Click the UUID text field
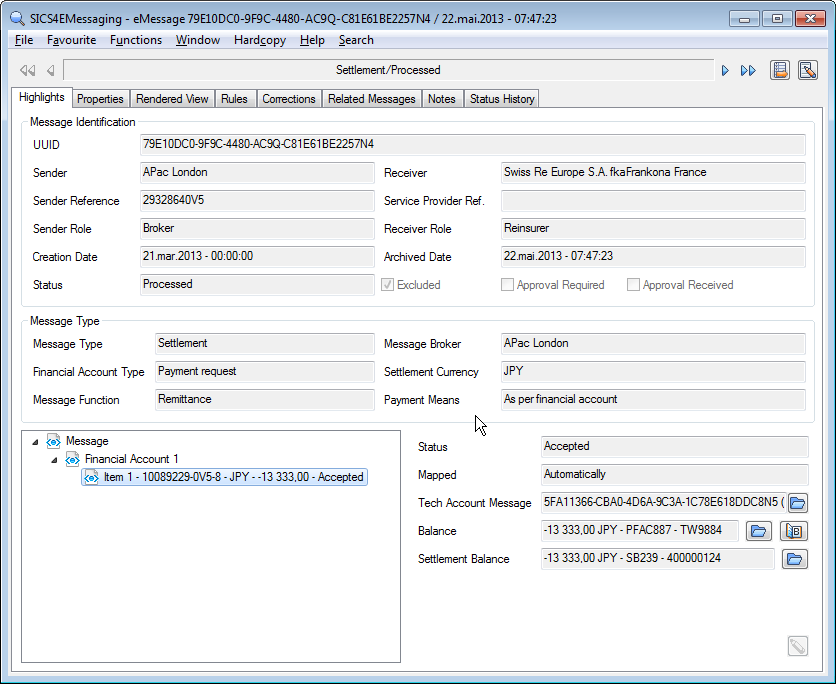This screenshot has height=684, width=836. point(472,145)
